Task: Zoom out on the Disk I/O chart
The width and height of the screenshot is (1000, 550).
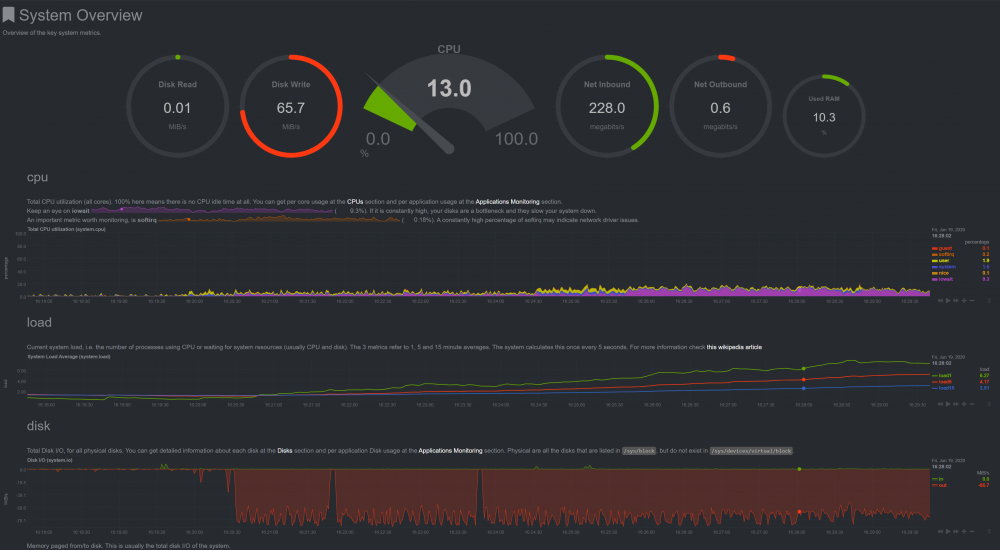Action: pyautogui.click(x=972, y=531)
